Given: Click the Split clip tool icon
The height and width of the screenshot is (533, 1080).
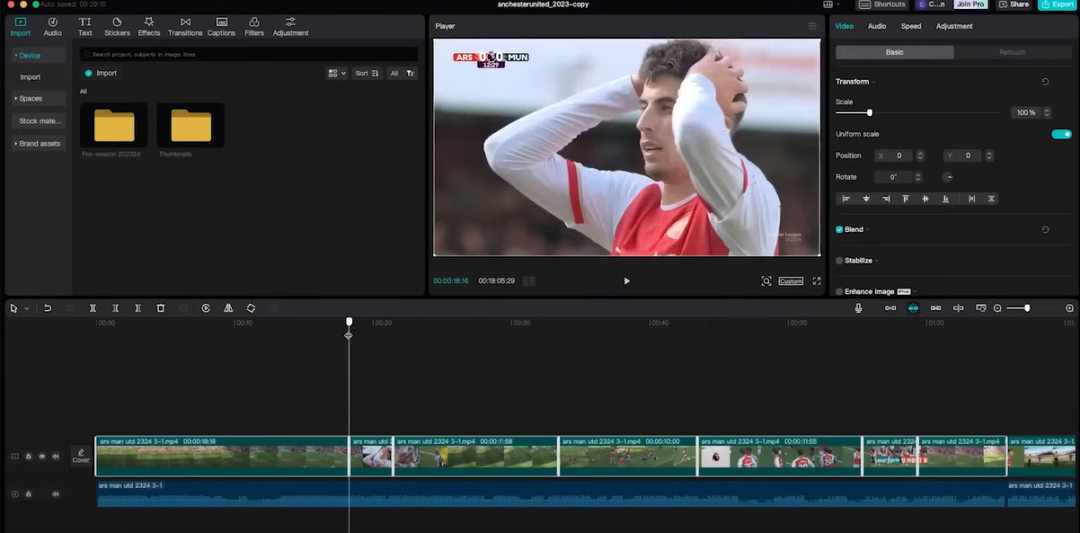Looking at the screenshot, I should pos(93,309).
